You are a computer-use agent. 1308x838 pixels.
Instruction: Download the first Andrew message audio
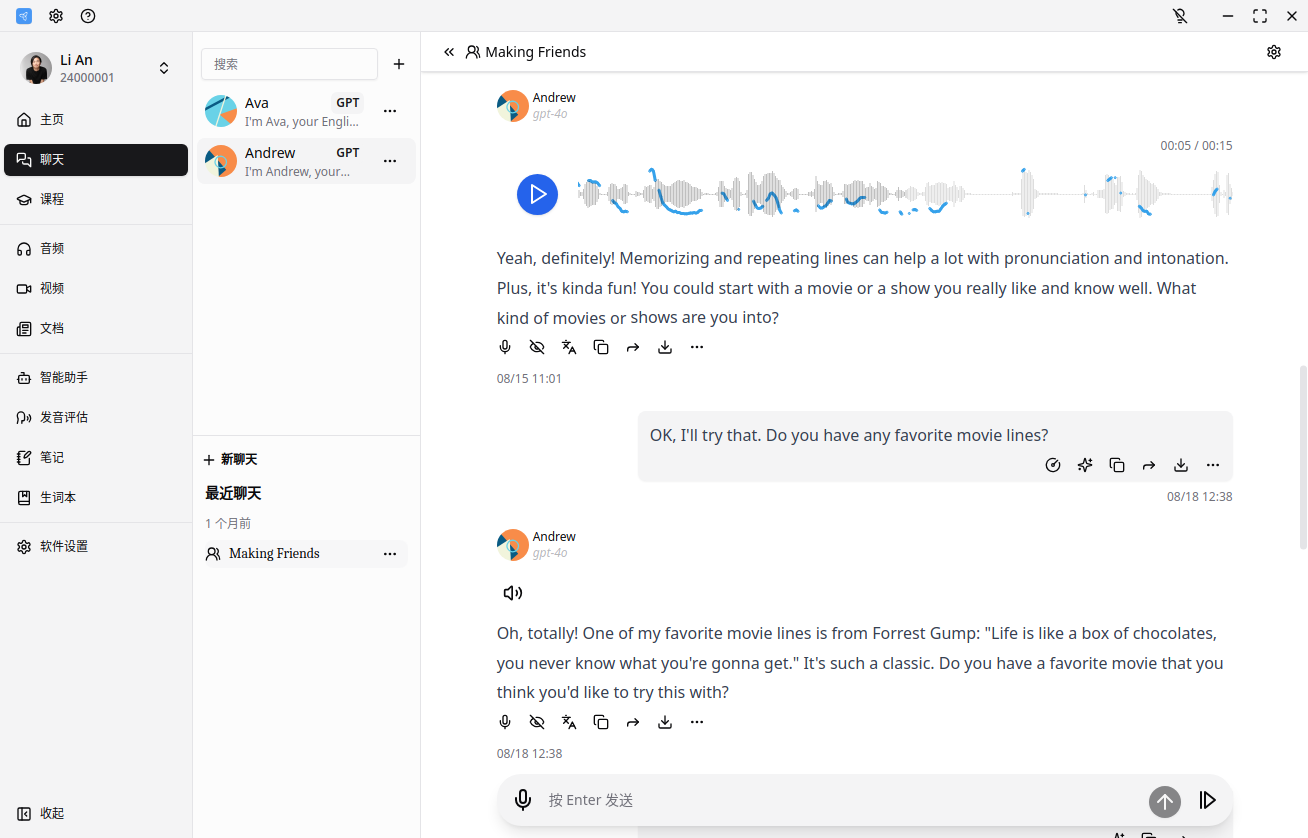point(665,347)
